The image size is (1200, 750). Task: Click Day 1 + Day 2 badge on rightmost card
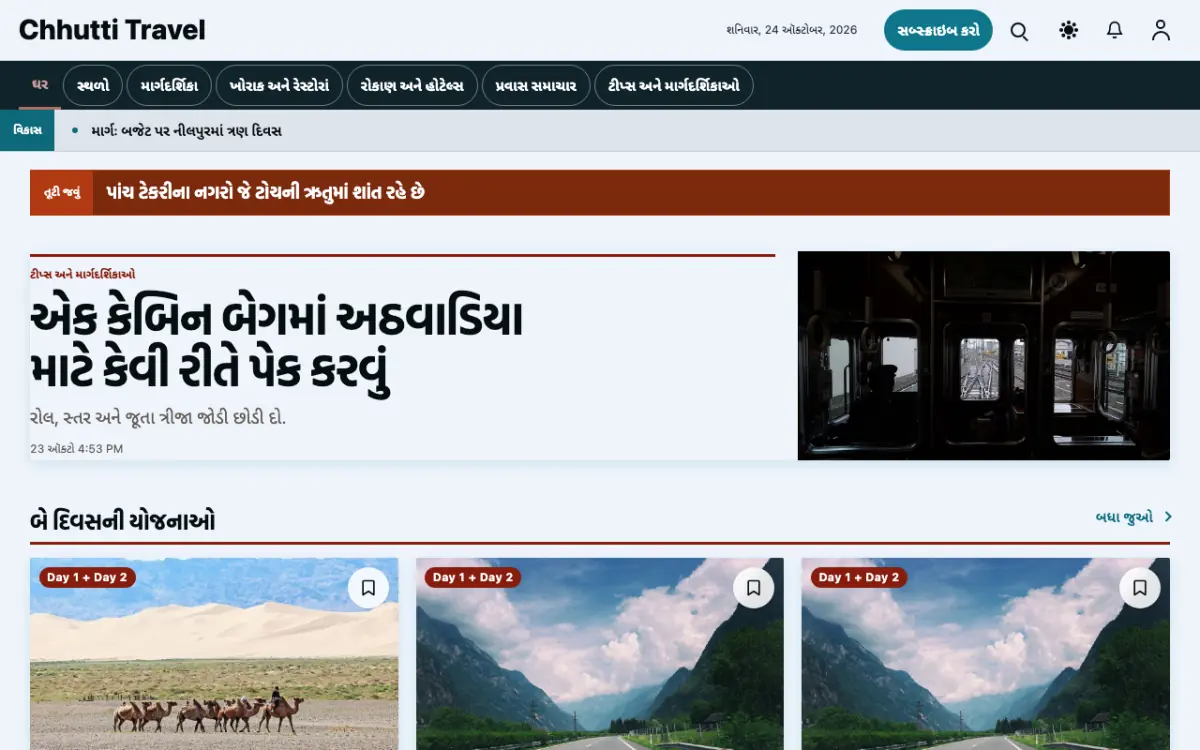pyautogui.click(x=860, y=577)
